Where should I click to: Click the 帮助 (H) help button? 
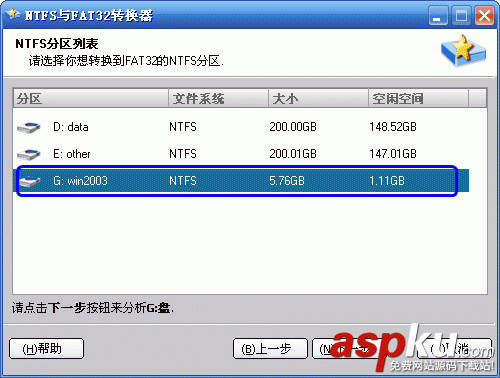[x=46, y=349]
